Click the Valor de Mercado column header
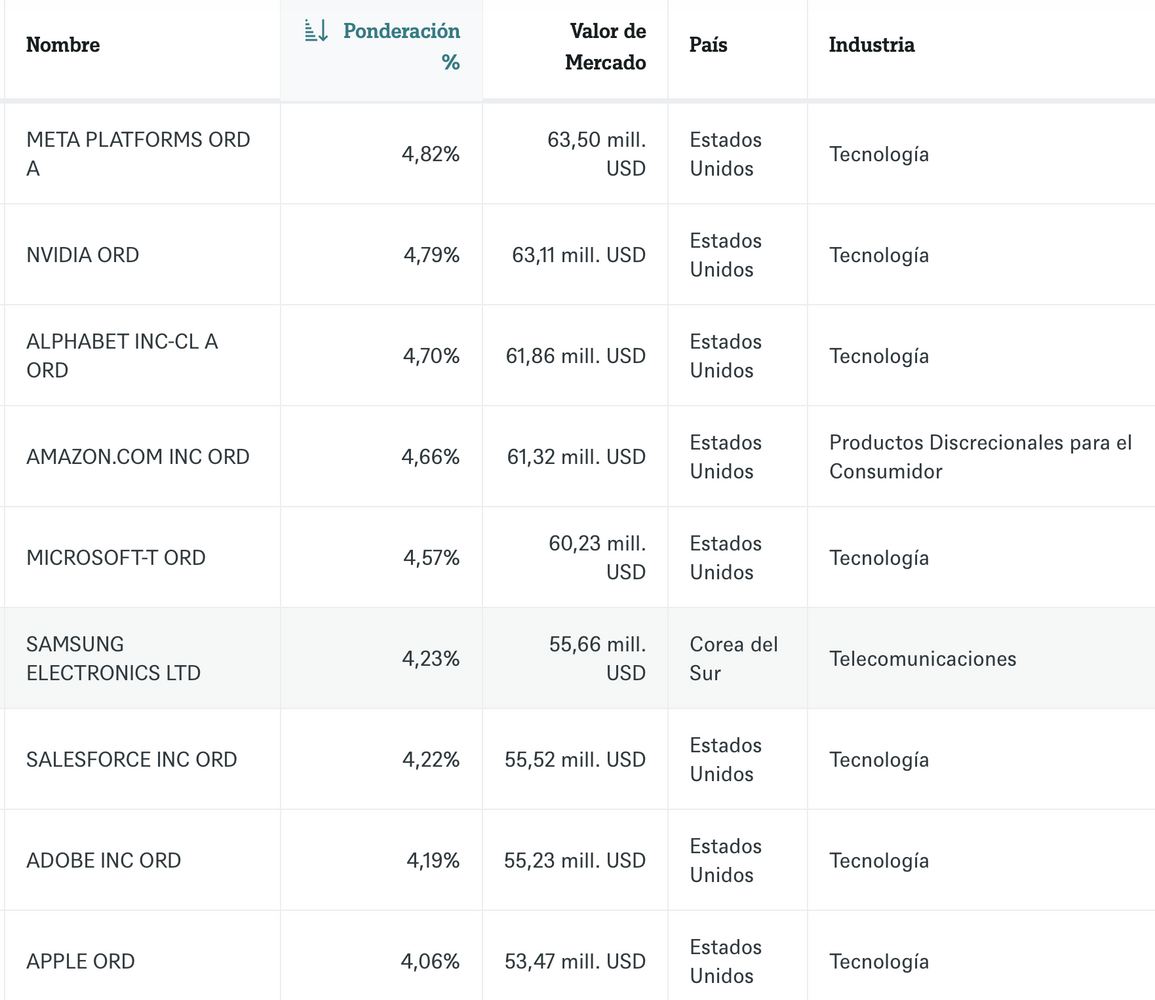 click(606, 46)
